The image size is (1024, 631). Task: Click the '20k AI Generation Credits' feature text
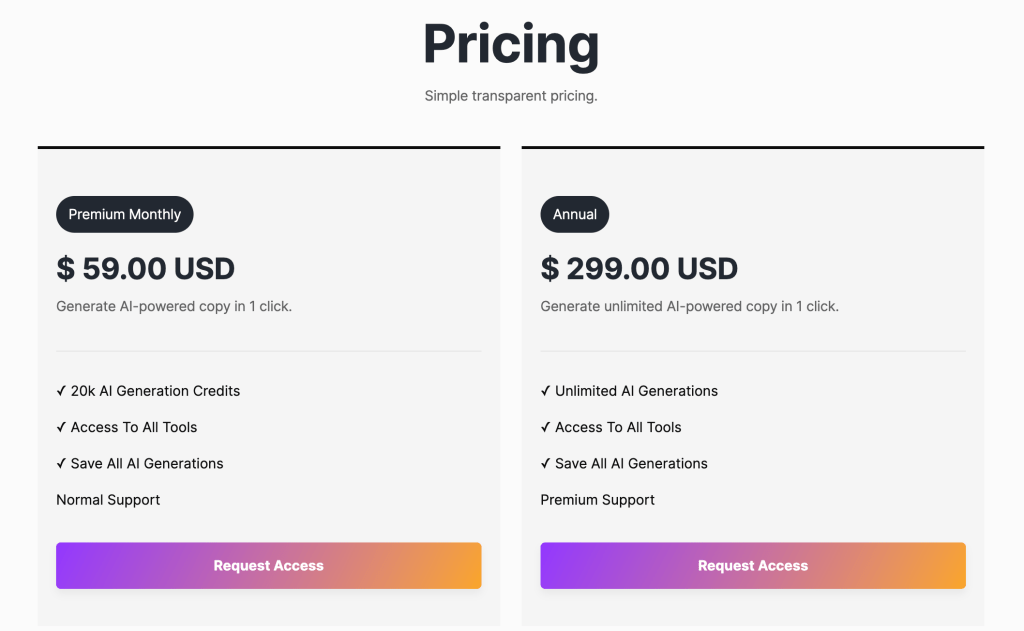tap(156, 391)
